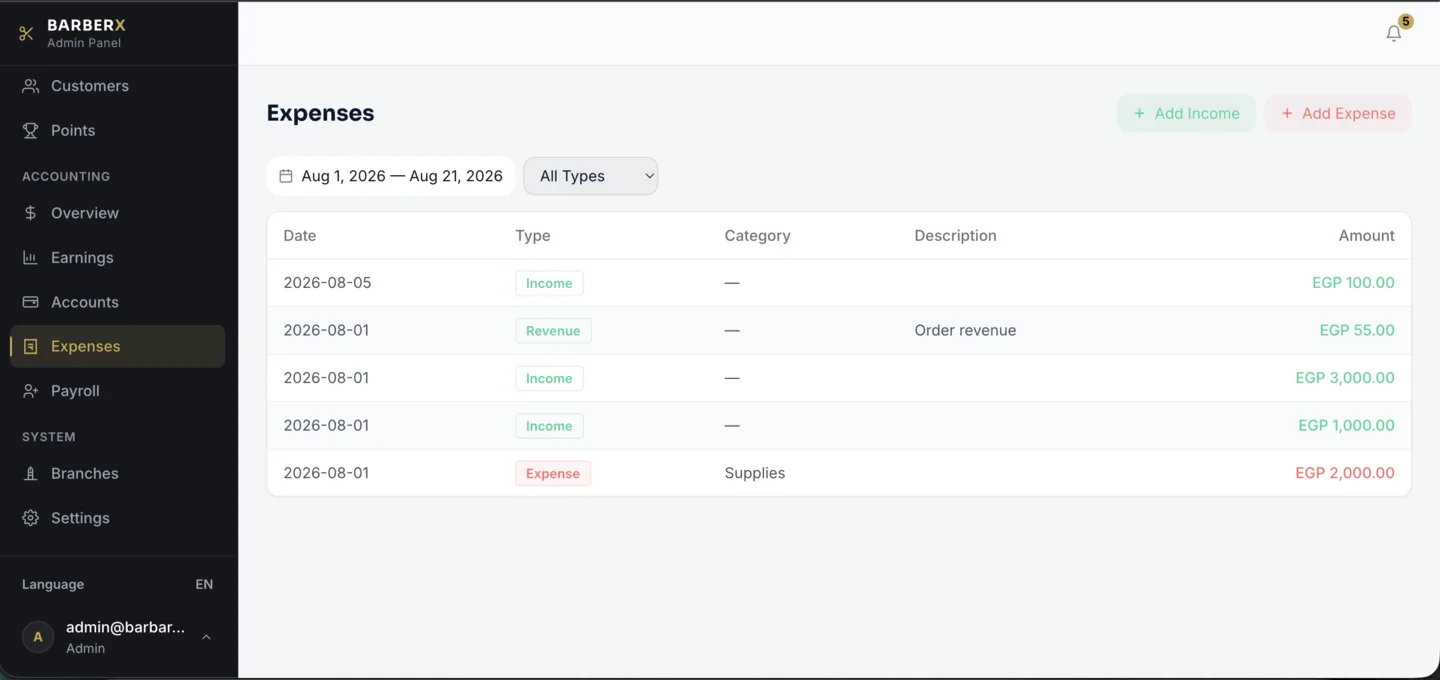Click the EGP 1,000.00 amount

point(1346,425)
